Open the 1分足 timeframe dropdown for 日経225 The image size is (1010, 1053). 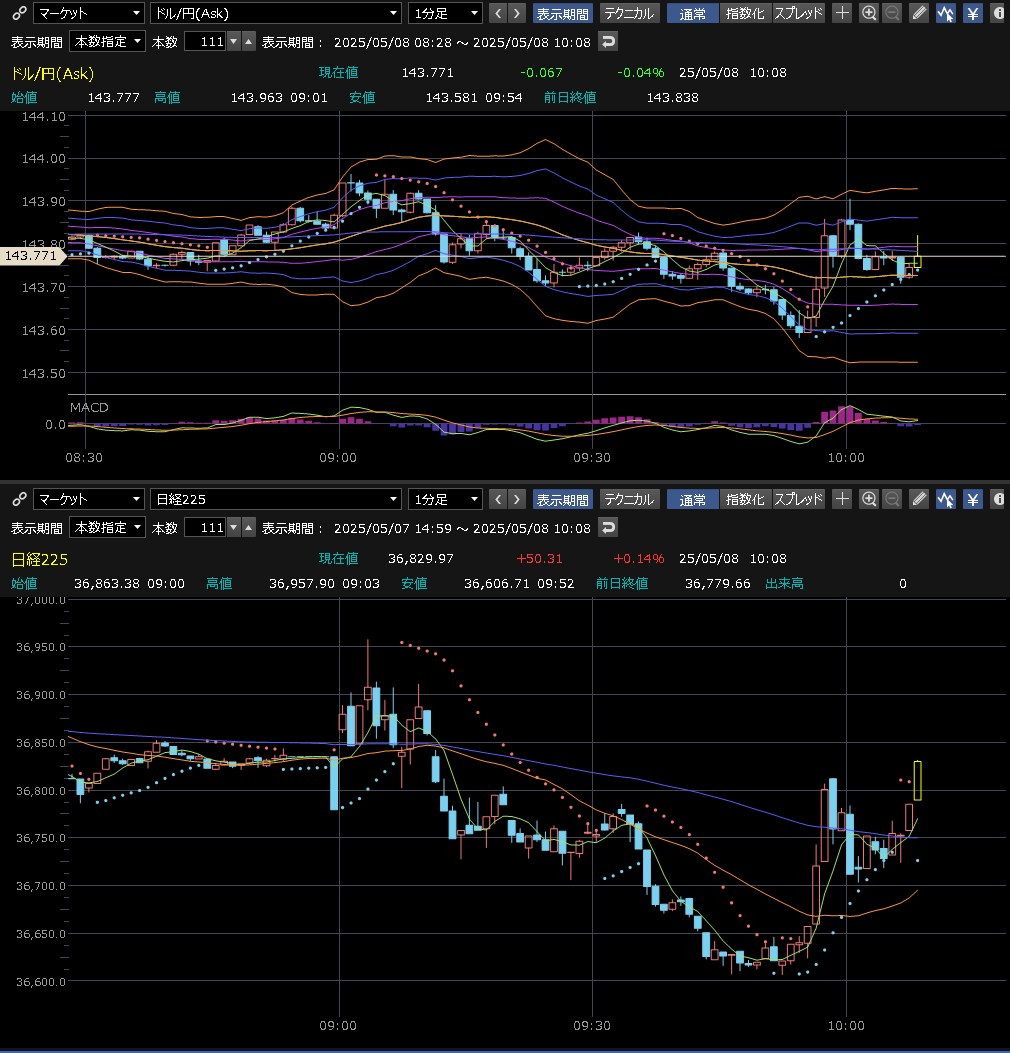tap(445, 499)
